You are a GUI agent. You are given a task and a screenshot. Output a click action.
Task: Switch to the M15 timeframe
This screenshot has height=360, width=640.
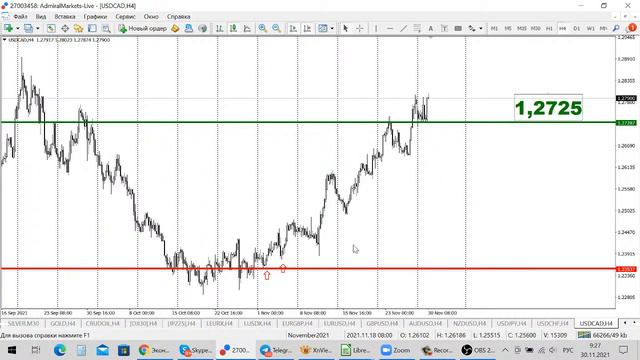(522, 28)
